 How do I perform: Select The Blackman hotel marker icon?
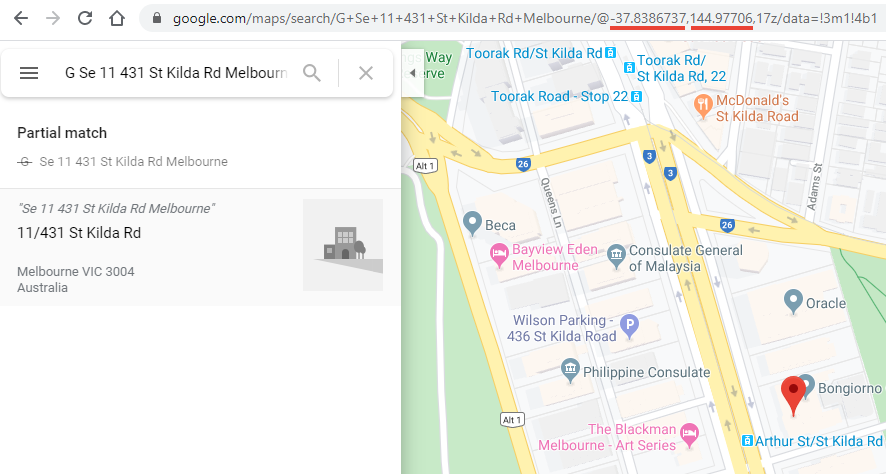coord(689,436)
